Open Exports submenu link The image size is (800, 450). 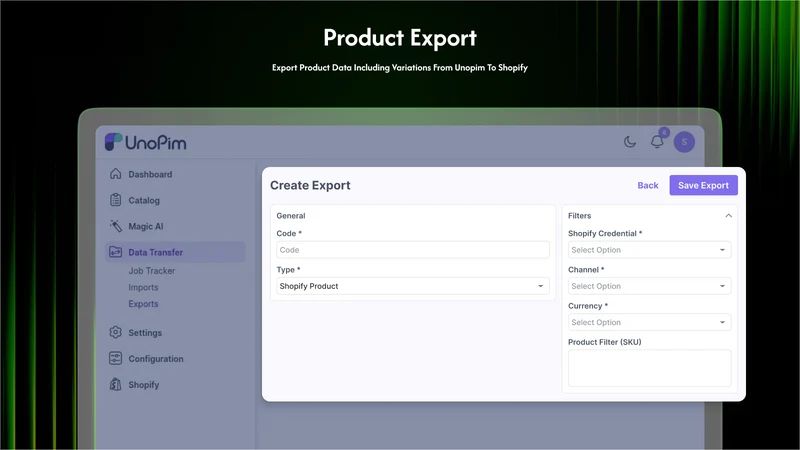[143, 304]
